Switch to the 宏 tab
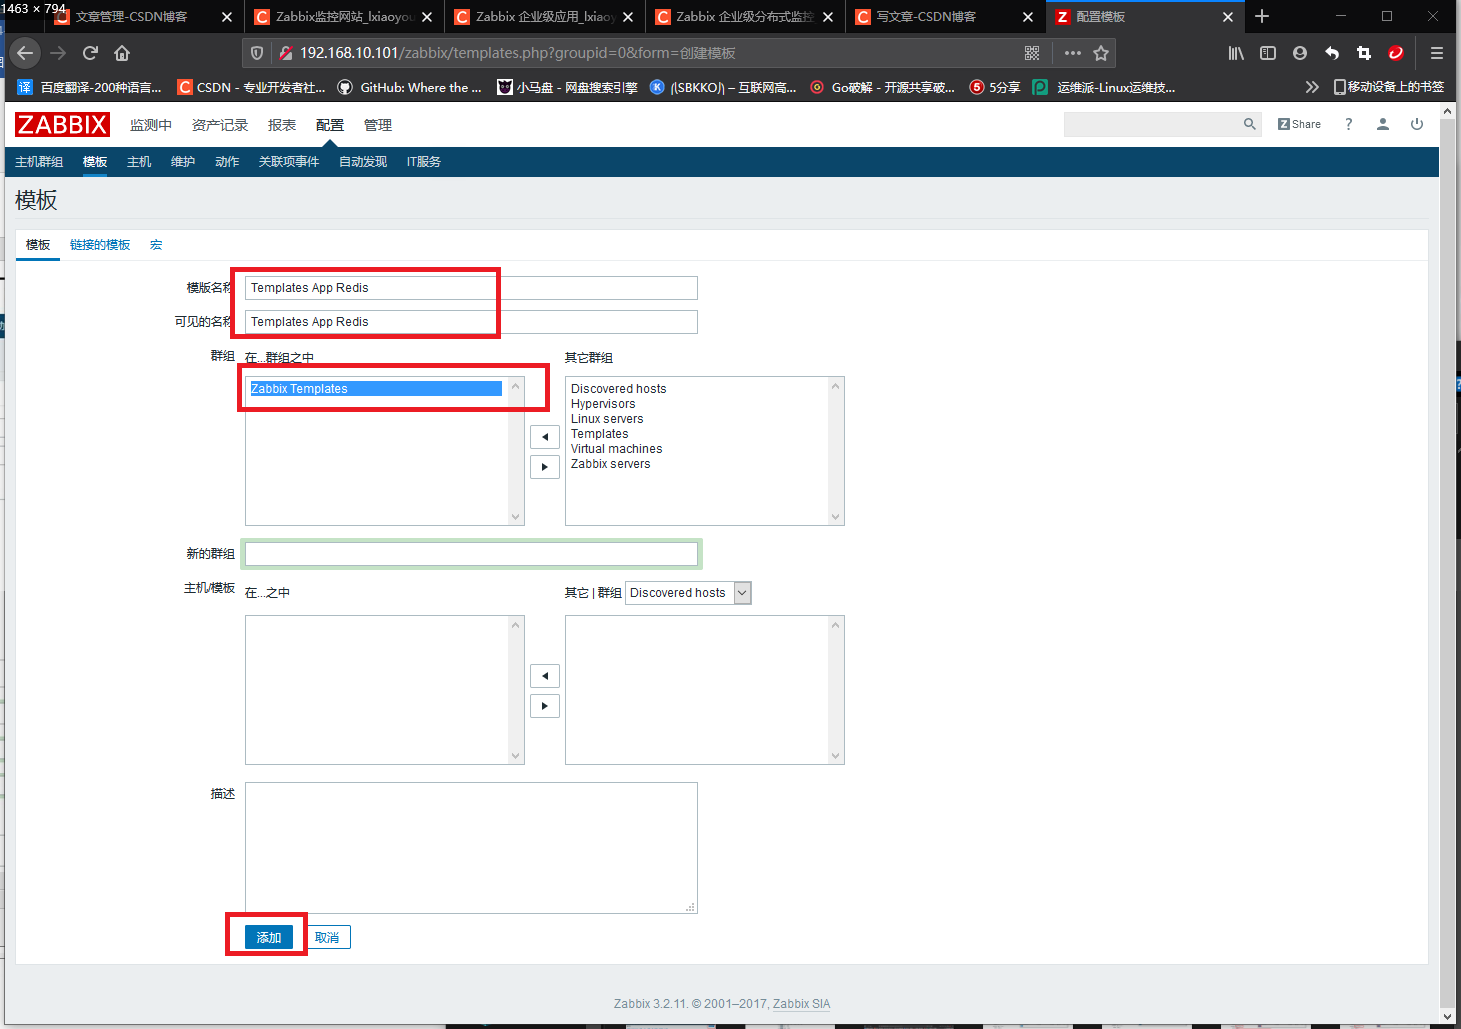This screenshot has height=1029, width=1461. point(156,245)
